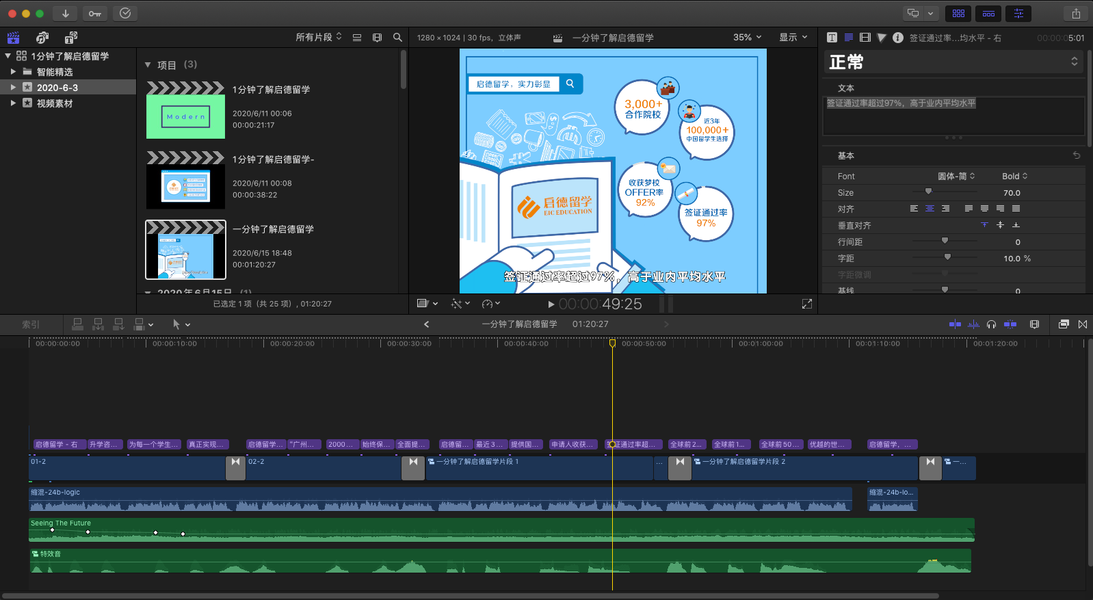Open timeline clip appearance button
The image size is (1093, 600).
point(1034,324)
